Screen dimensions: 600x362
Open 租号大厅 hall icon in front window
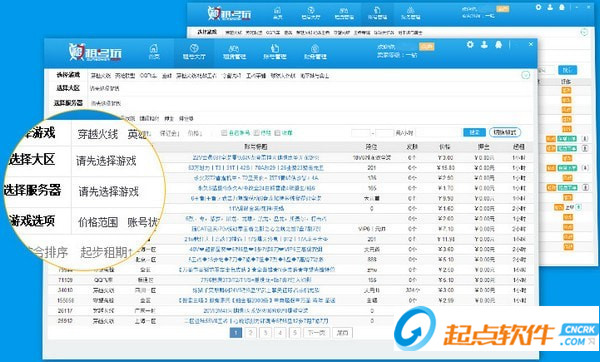[x=194, y=52]
